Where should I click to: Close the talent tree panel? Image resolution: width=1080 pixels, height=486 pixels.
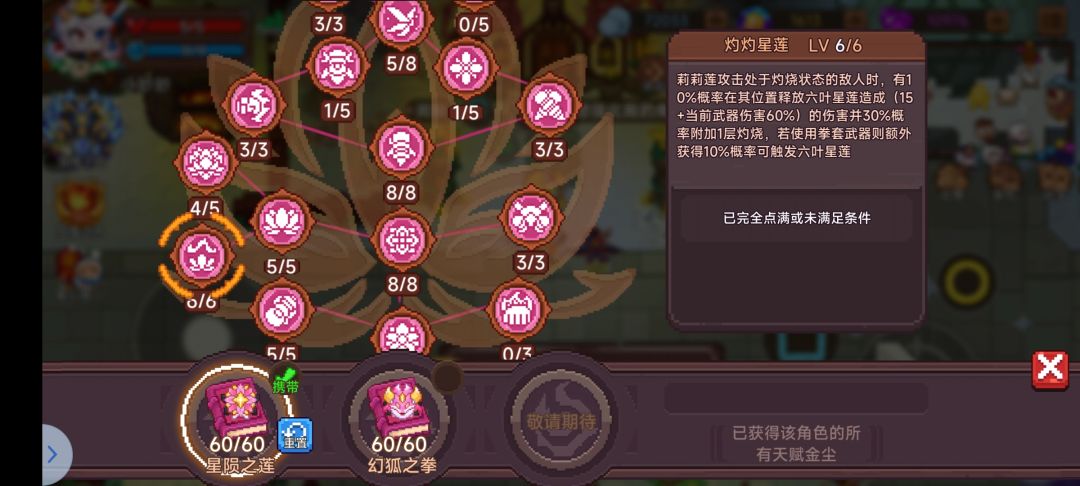pyautogui.click(x=1049, y=371)
